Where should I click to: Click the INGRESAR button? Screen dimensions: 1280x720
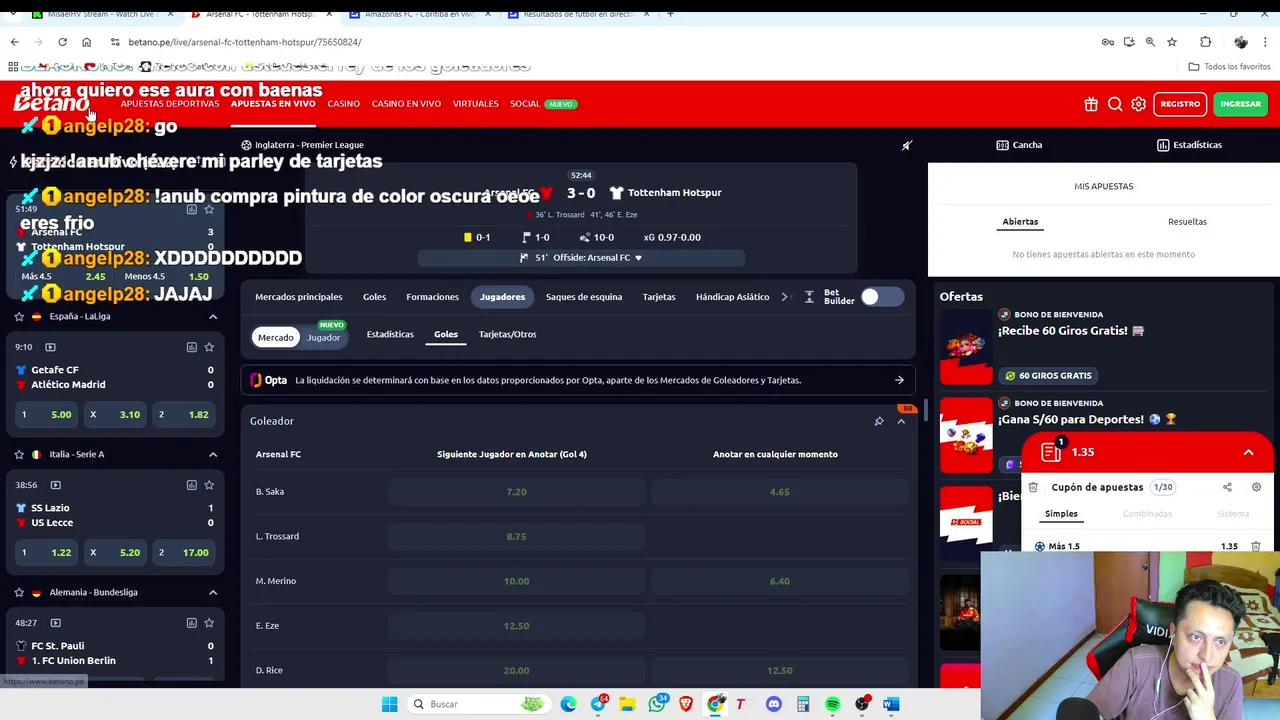(1240, 104)
